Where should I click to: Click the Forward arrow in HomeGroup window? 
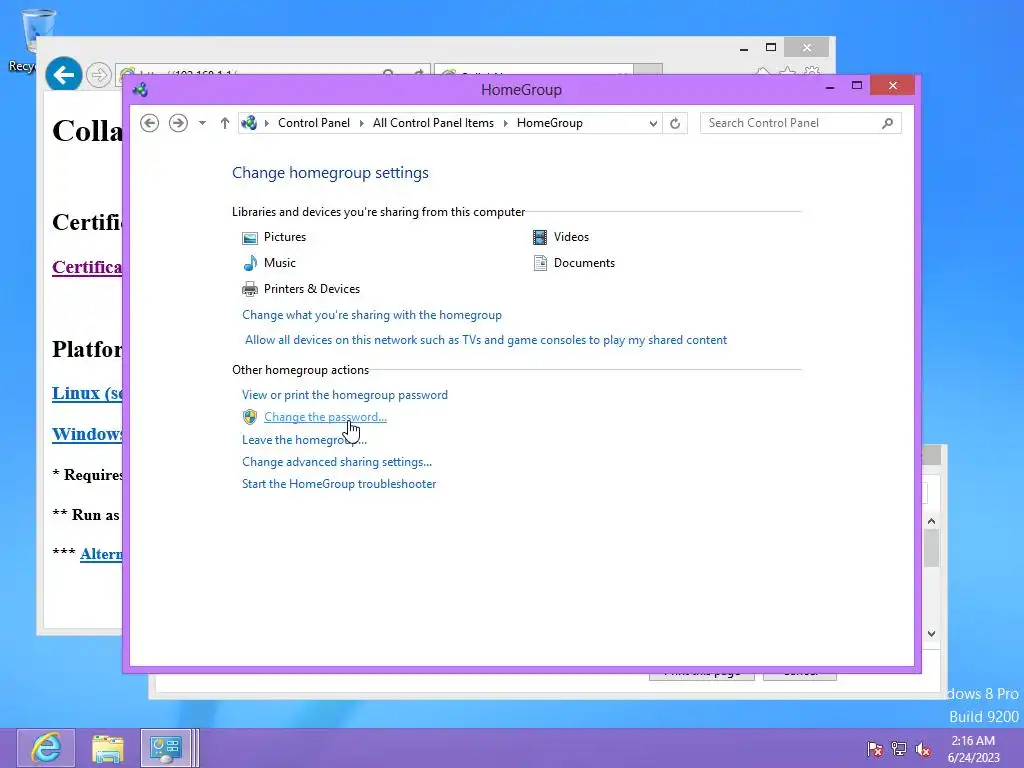[178, 123]
